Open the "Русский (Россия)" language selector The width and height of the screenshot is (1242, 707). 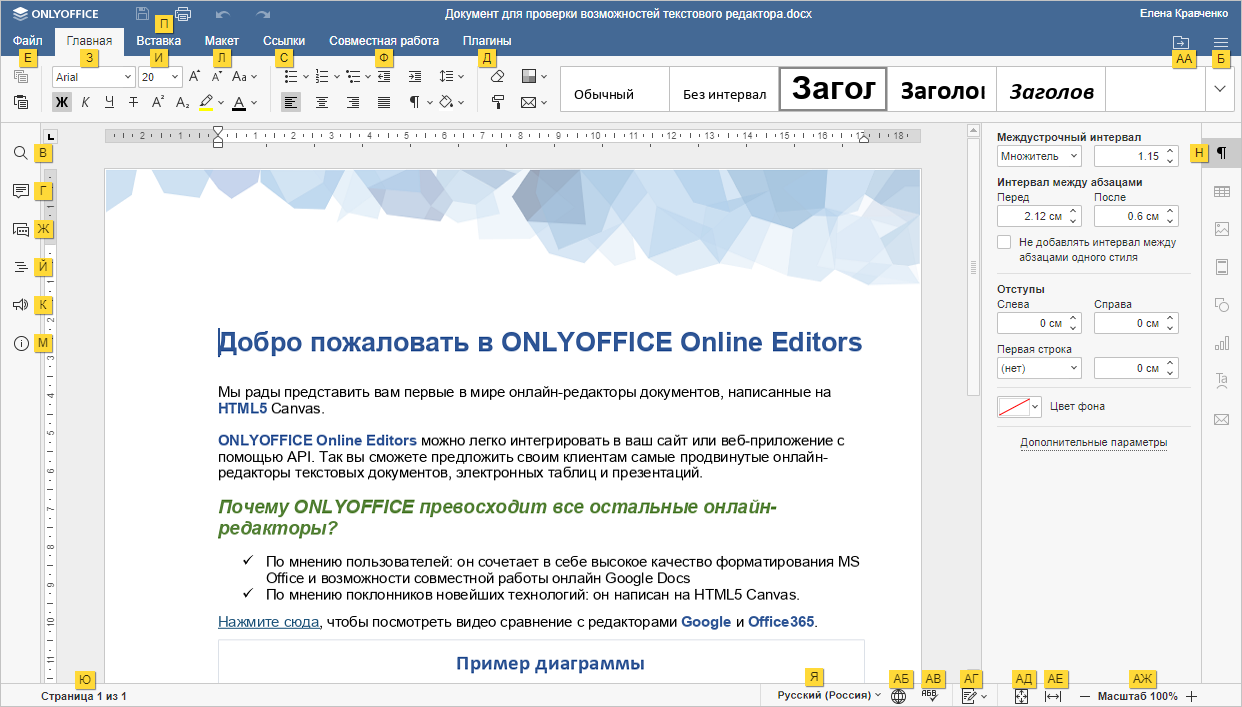tap(829, 696)
